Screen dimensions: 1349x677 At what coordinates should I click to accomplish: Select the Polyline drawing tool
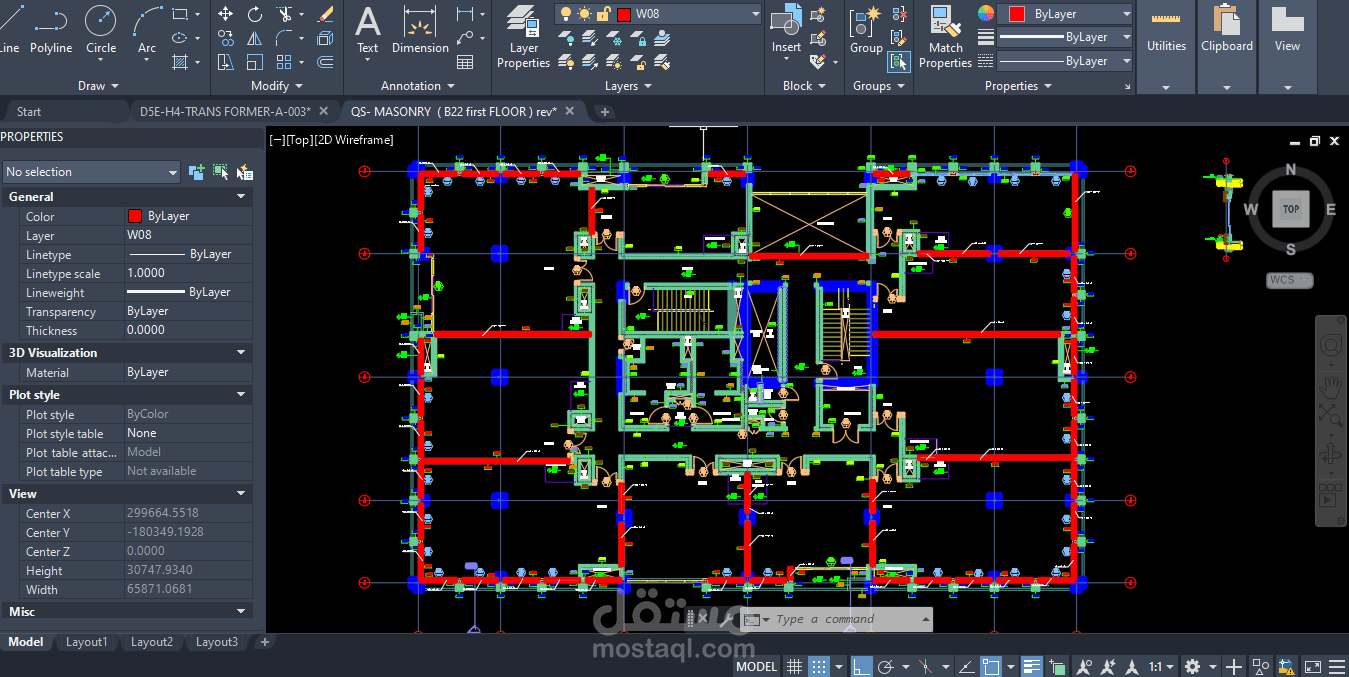(x=50, y=29)
